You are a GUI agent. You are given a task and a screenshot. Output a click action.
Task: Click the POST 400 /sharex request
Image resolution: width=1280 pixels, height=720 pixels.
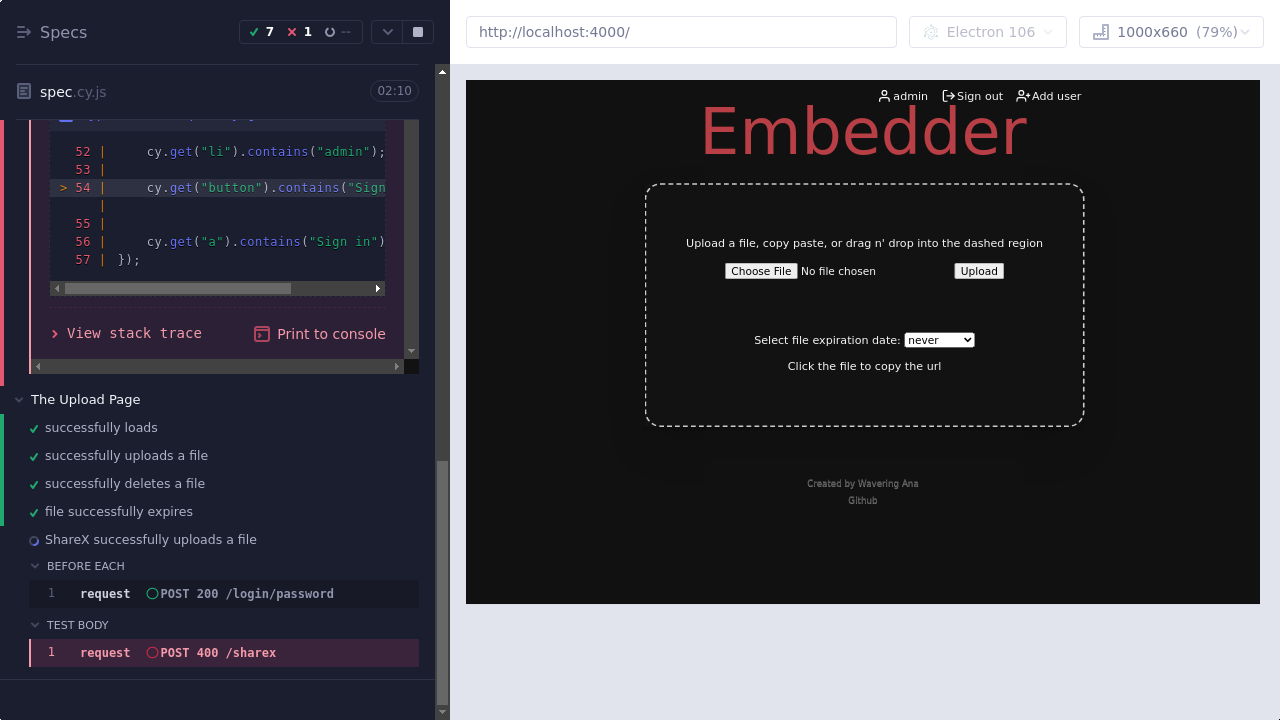point(224,653)
